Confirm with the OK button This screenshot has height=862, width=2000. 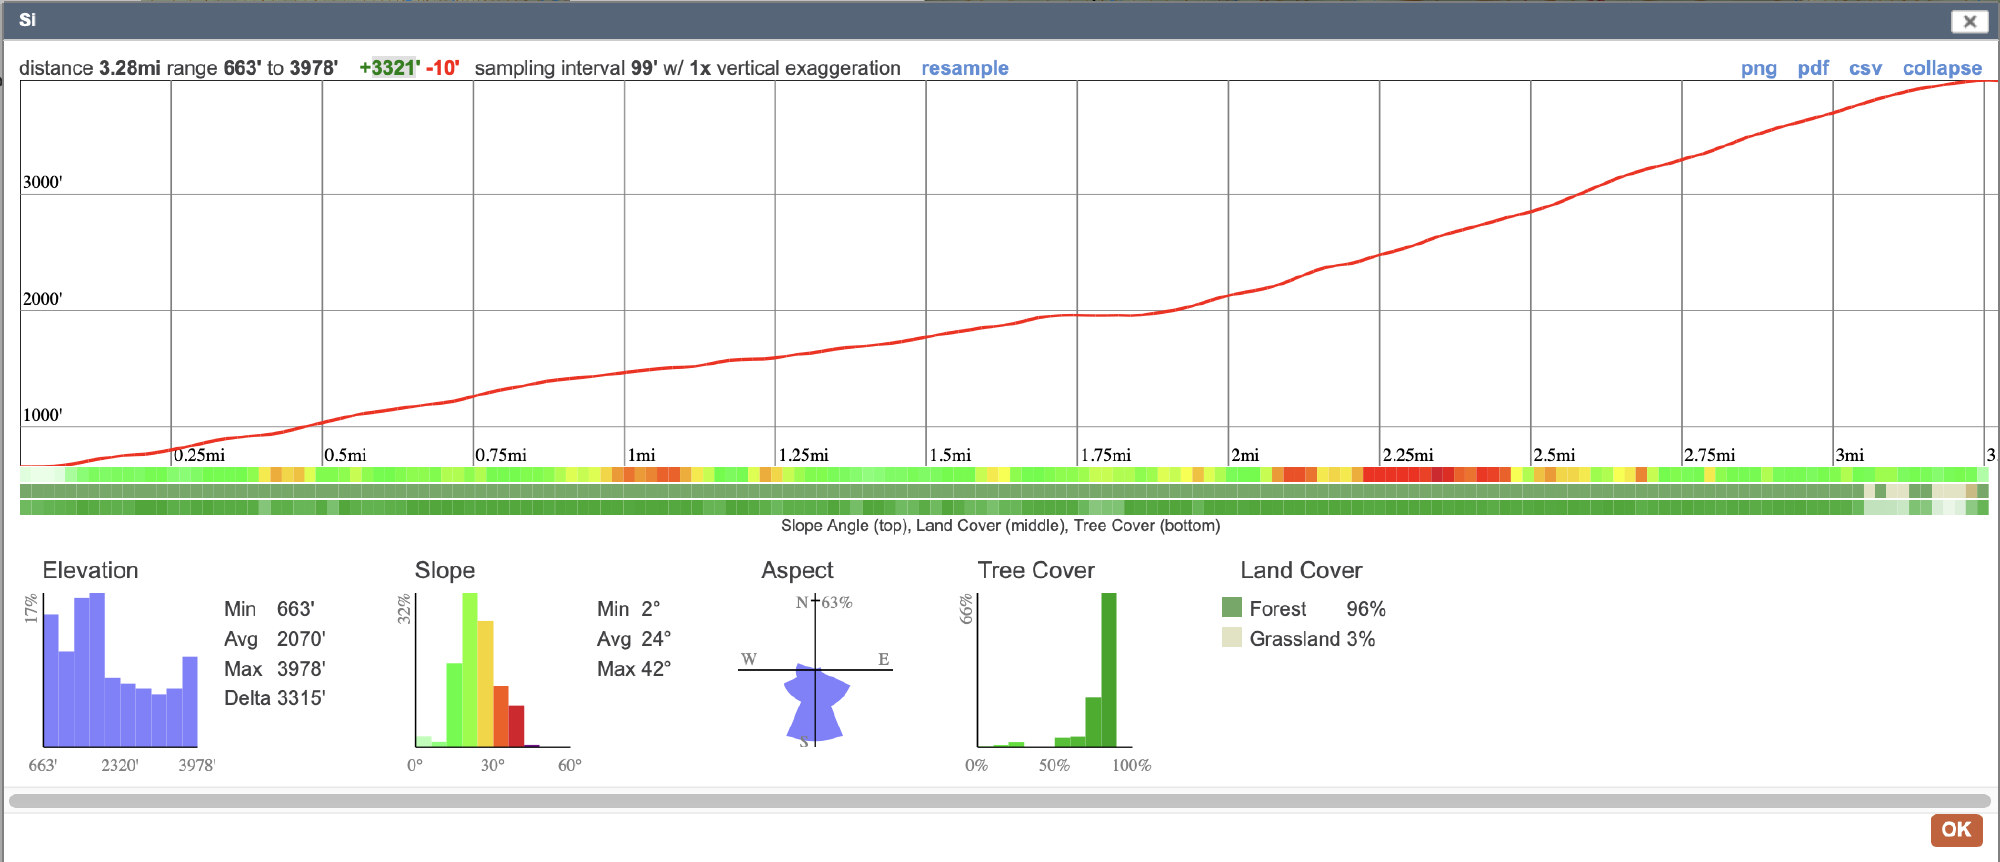pyautogui.click(x=1956, y=829)
